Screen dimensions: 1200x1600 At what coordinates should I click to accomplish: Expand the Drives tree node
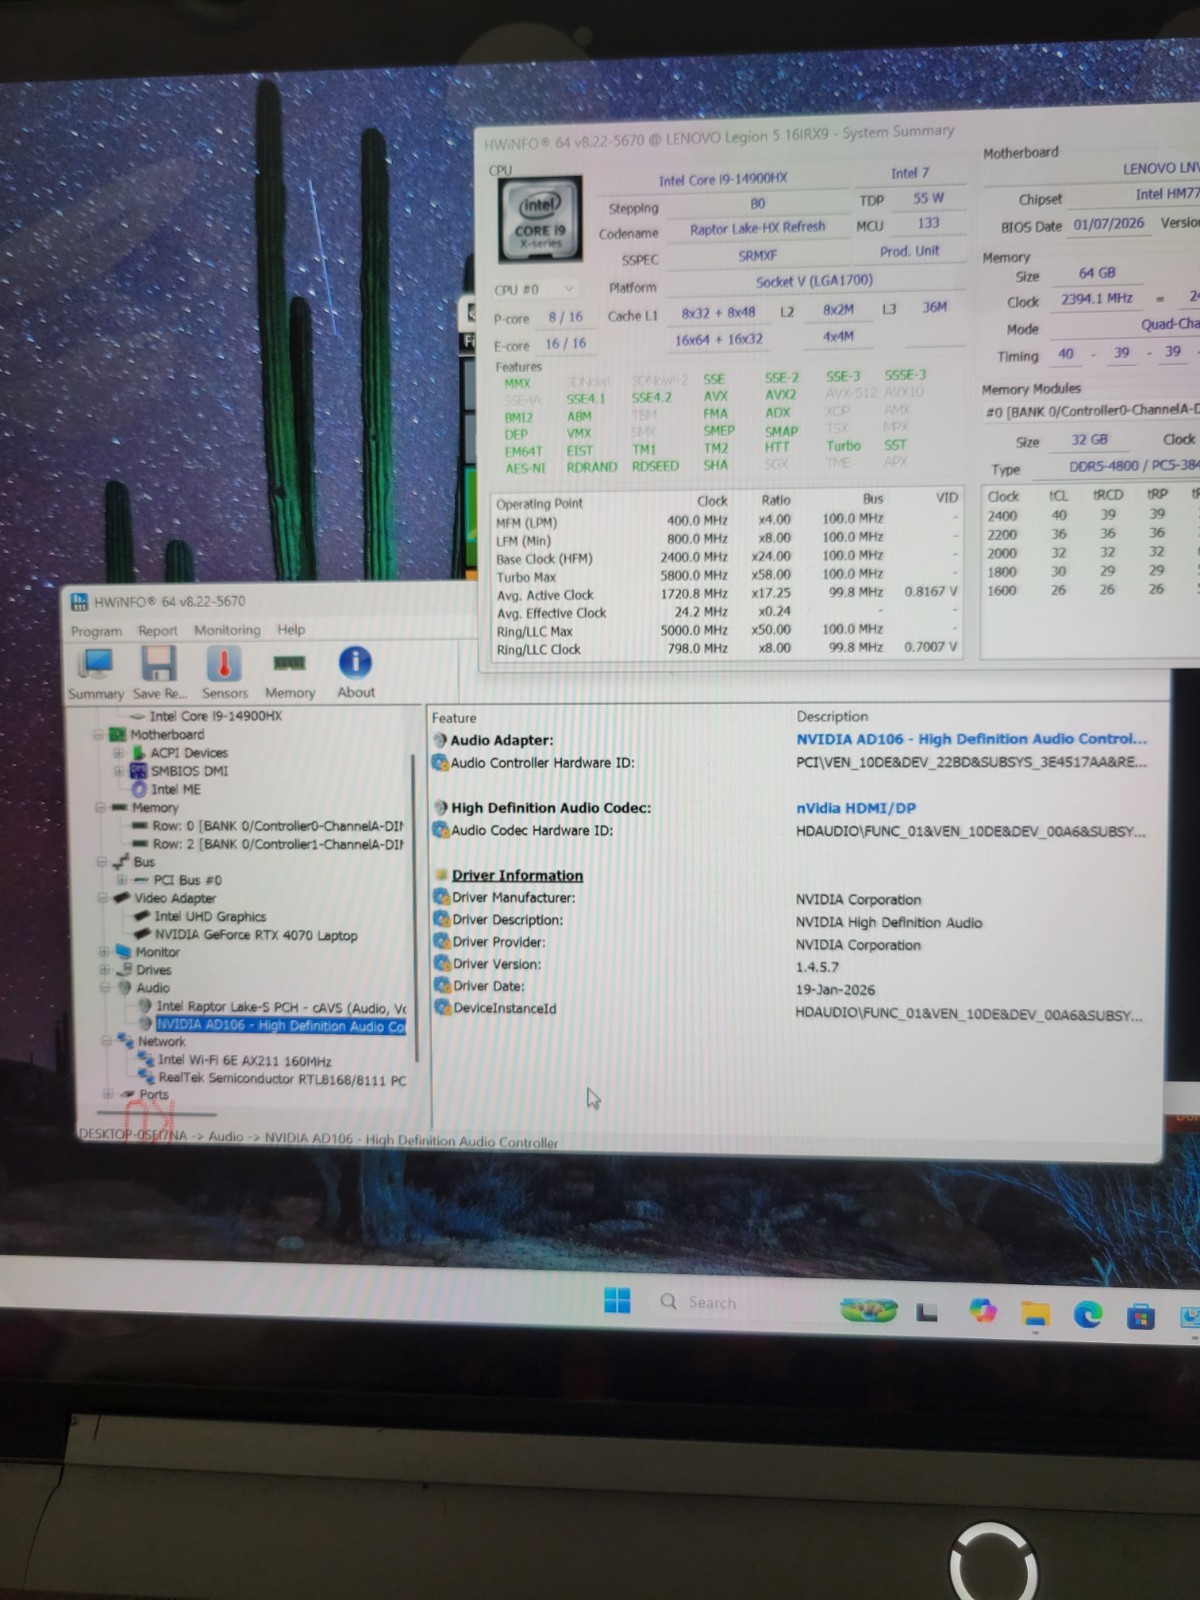point(103,970)
